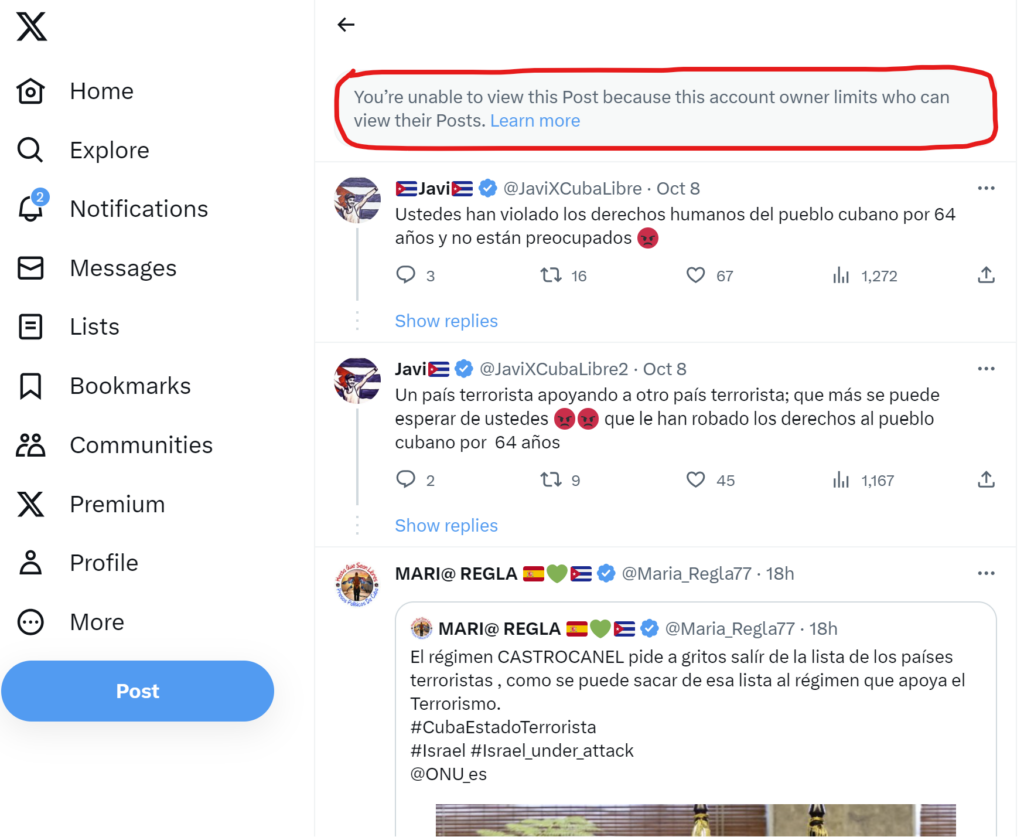Image resolution: width=1024 pixels, height=837 pixels.
Task: Follow the Learn more link
Action: click(535, 121)
